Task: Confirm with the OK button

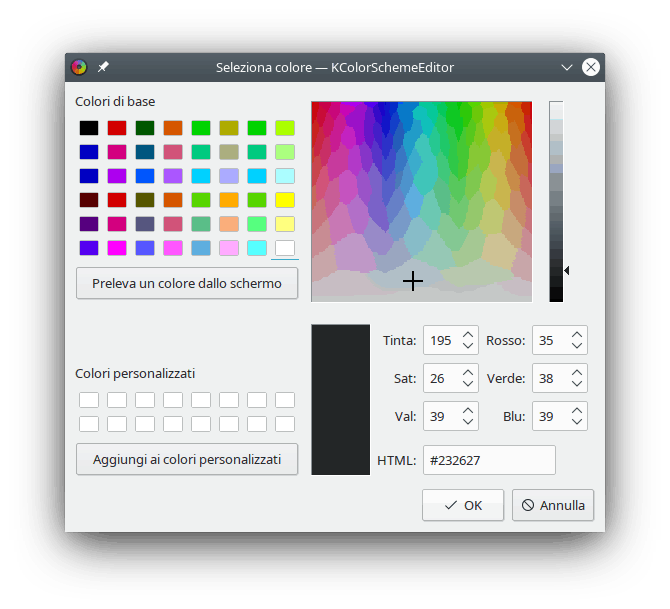Action: [463, 505]
